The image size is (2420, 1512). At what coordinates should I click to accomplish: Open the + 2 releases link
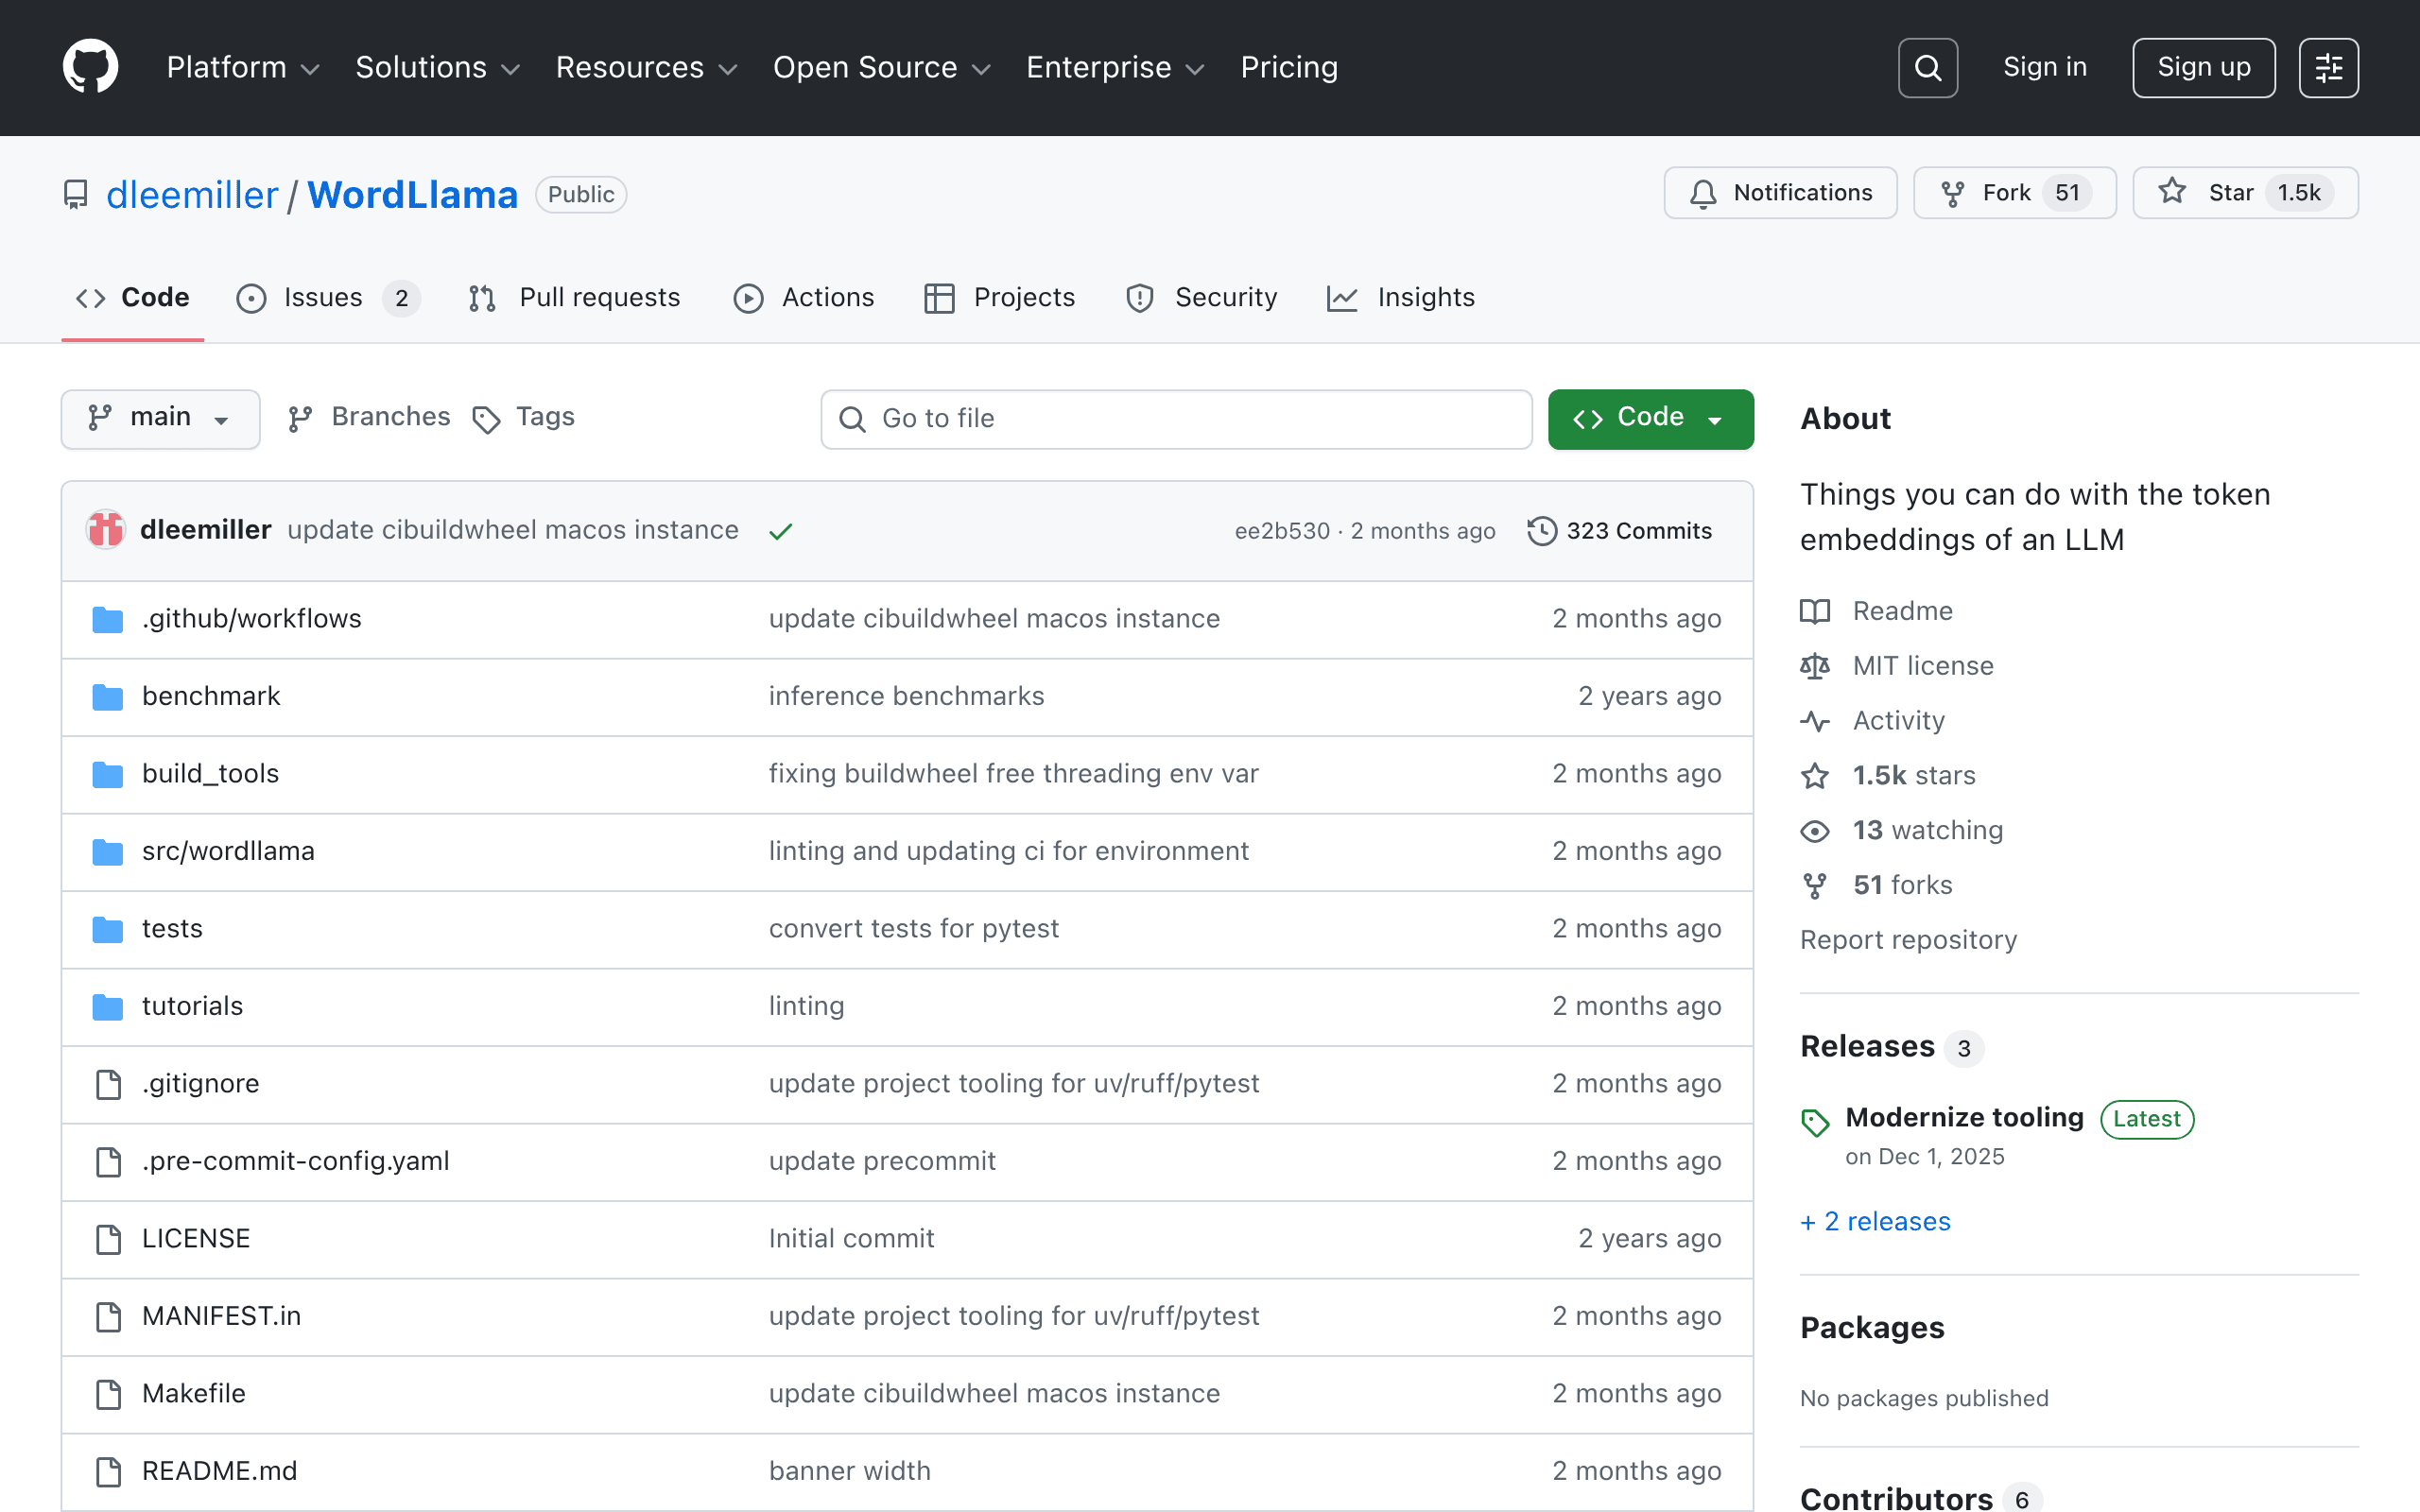(x=1875, y=1221)
